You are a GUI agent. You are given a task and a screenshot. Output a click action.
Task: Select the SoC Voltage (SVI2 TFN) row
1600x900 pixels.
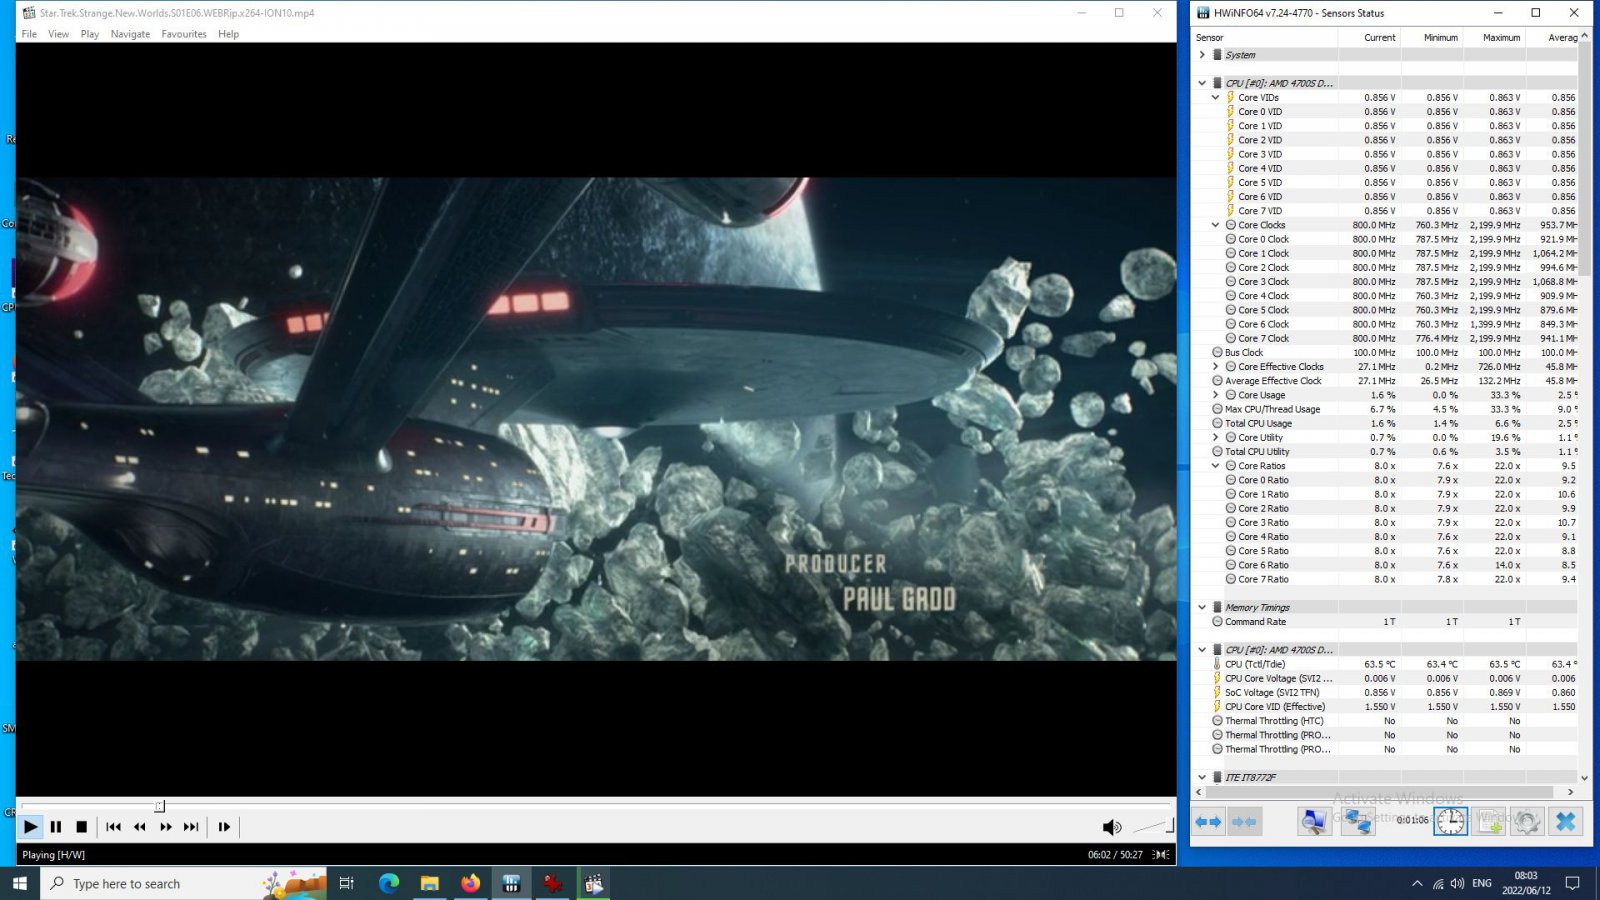[1384, 692]
